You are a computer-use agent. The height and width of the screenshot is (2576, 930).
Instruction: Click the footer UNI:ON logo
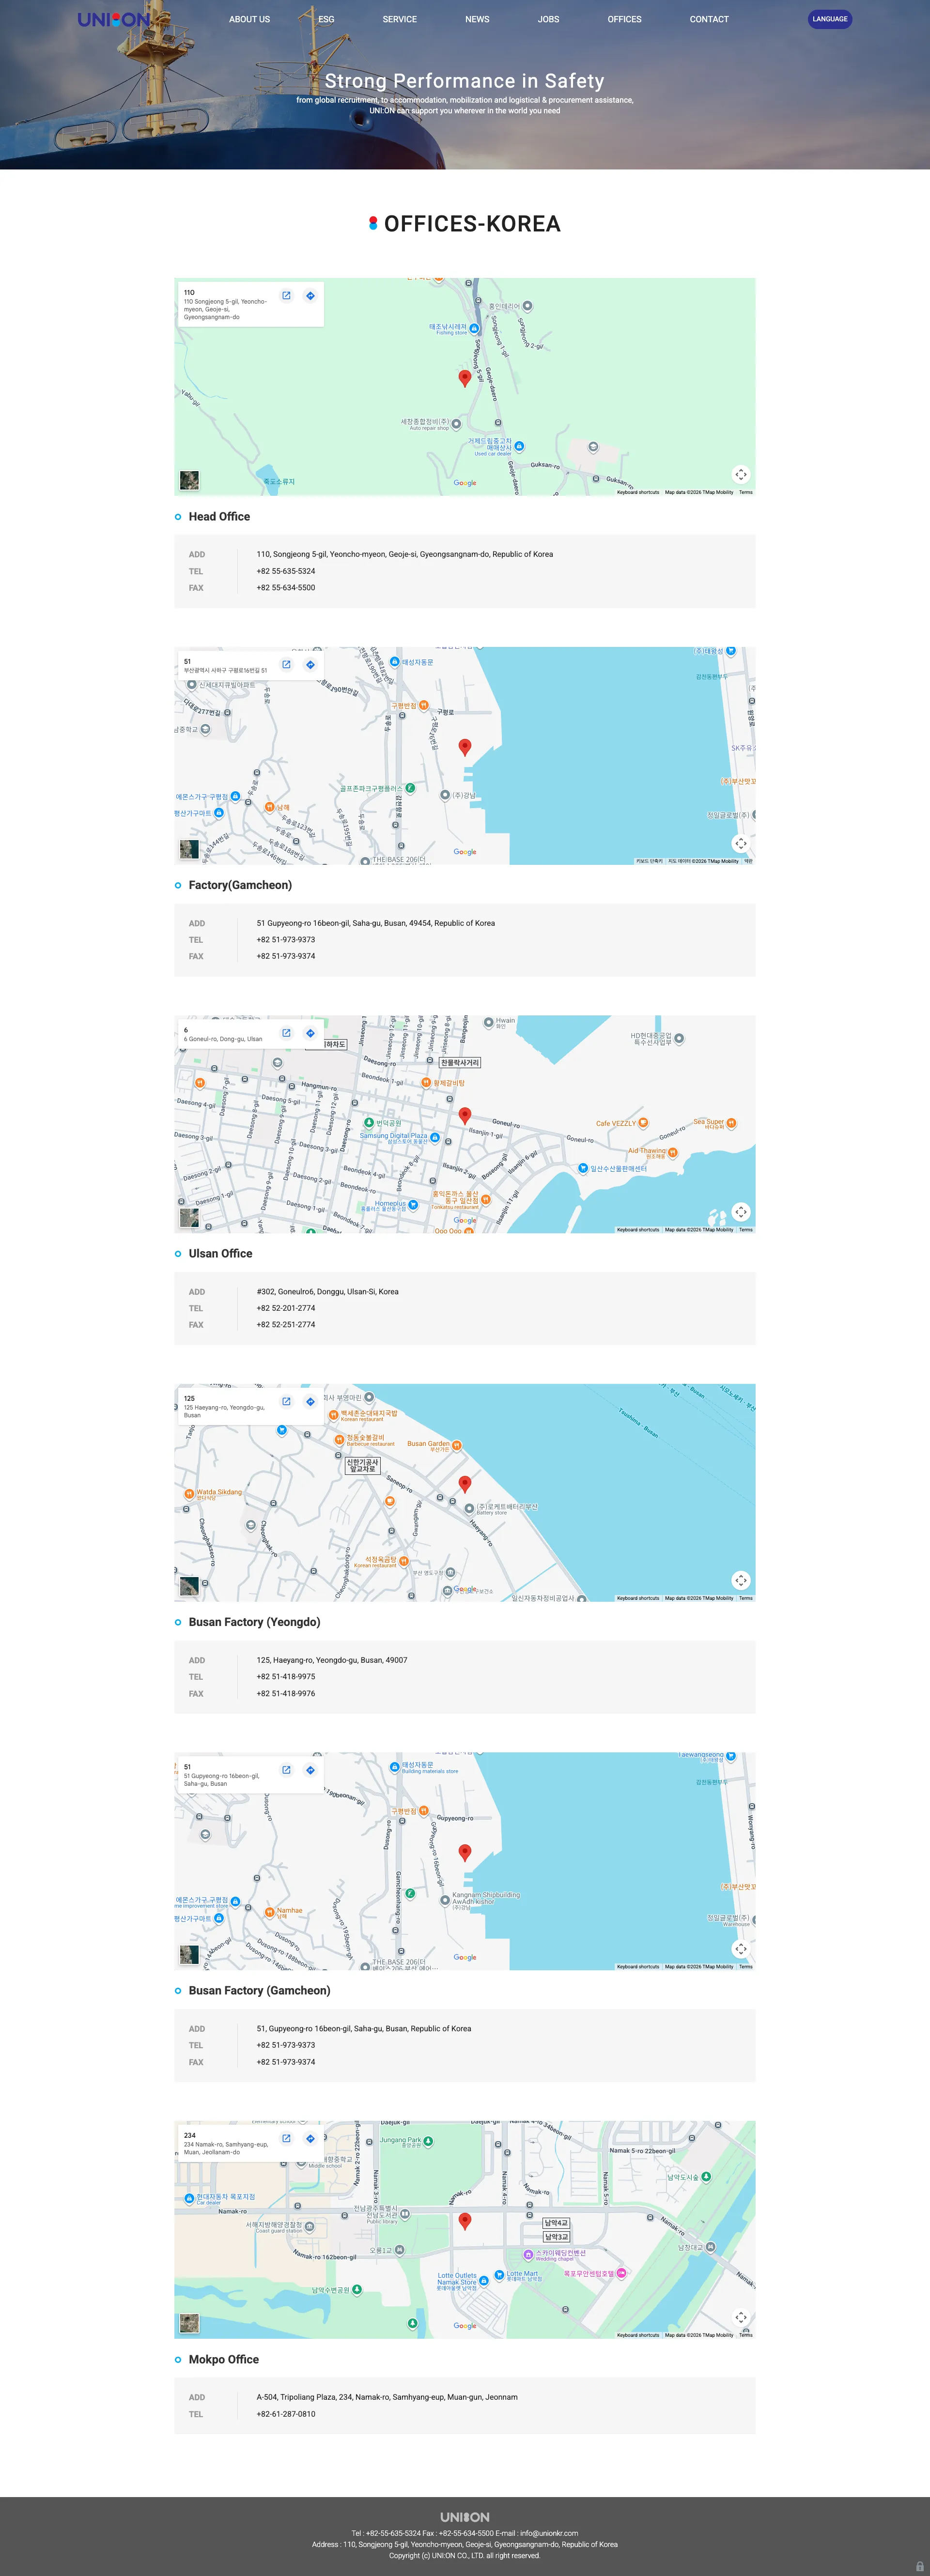465,2517
